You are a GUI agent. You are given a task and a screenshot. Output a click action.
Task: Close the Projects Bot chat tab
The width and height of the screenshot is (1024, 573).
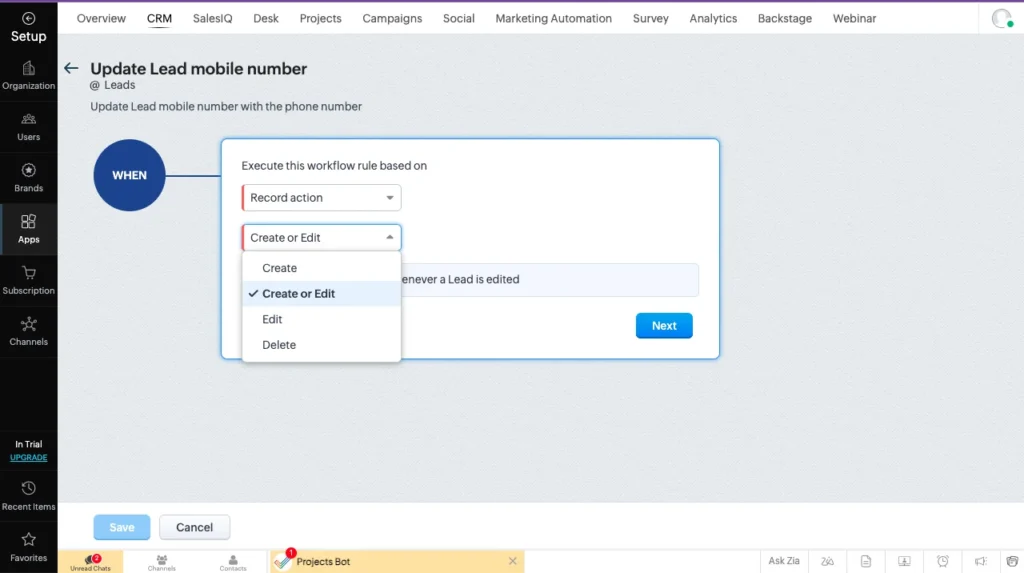513,562
